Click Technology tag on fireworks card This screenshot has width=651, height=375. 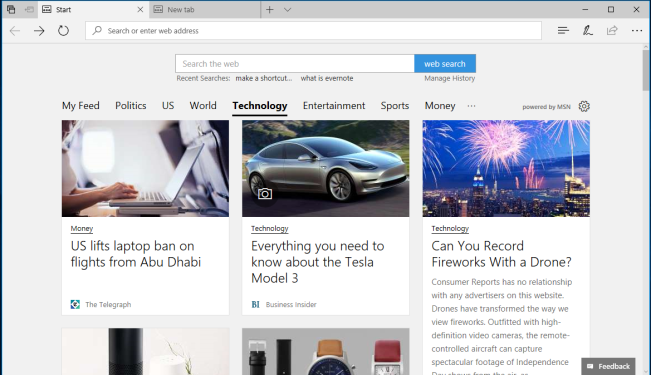450,228
